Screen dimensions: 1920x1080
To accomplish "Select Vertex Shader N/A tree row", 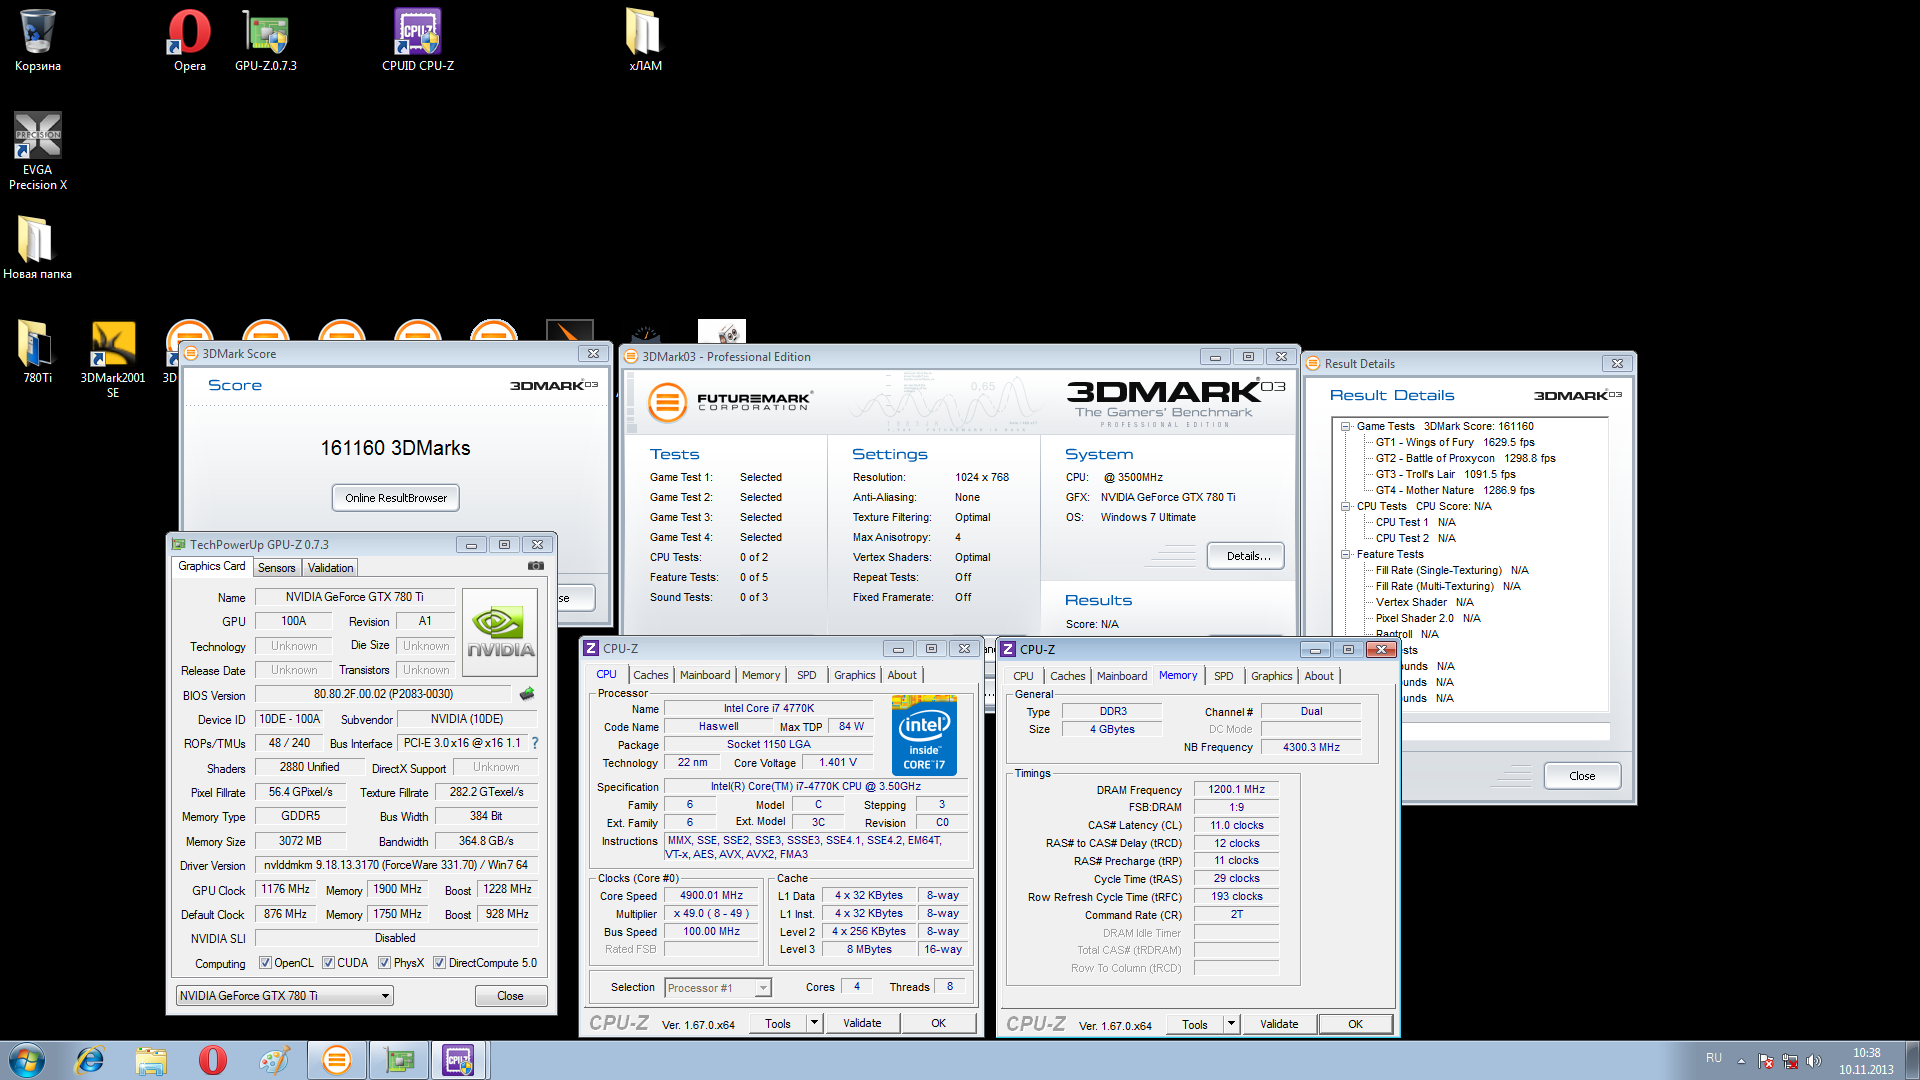I will 1424,602.
